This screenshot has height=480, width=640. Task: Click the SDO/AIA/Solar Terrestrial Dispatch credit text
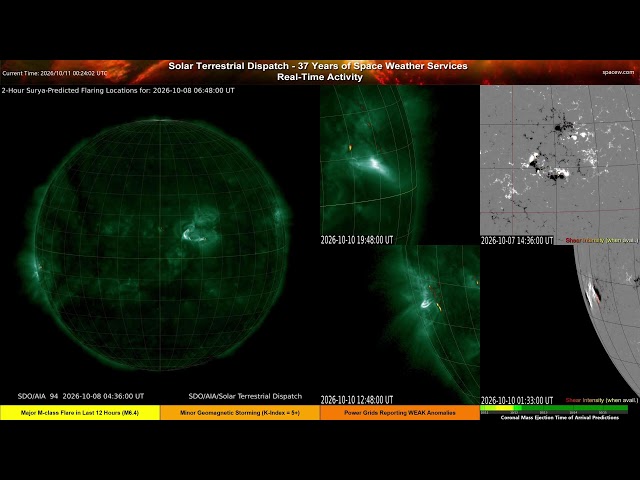(245, 396)
